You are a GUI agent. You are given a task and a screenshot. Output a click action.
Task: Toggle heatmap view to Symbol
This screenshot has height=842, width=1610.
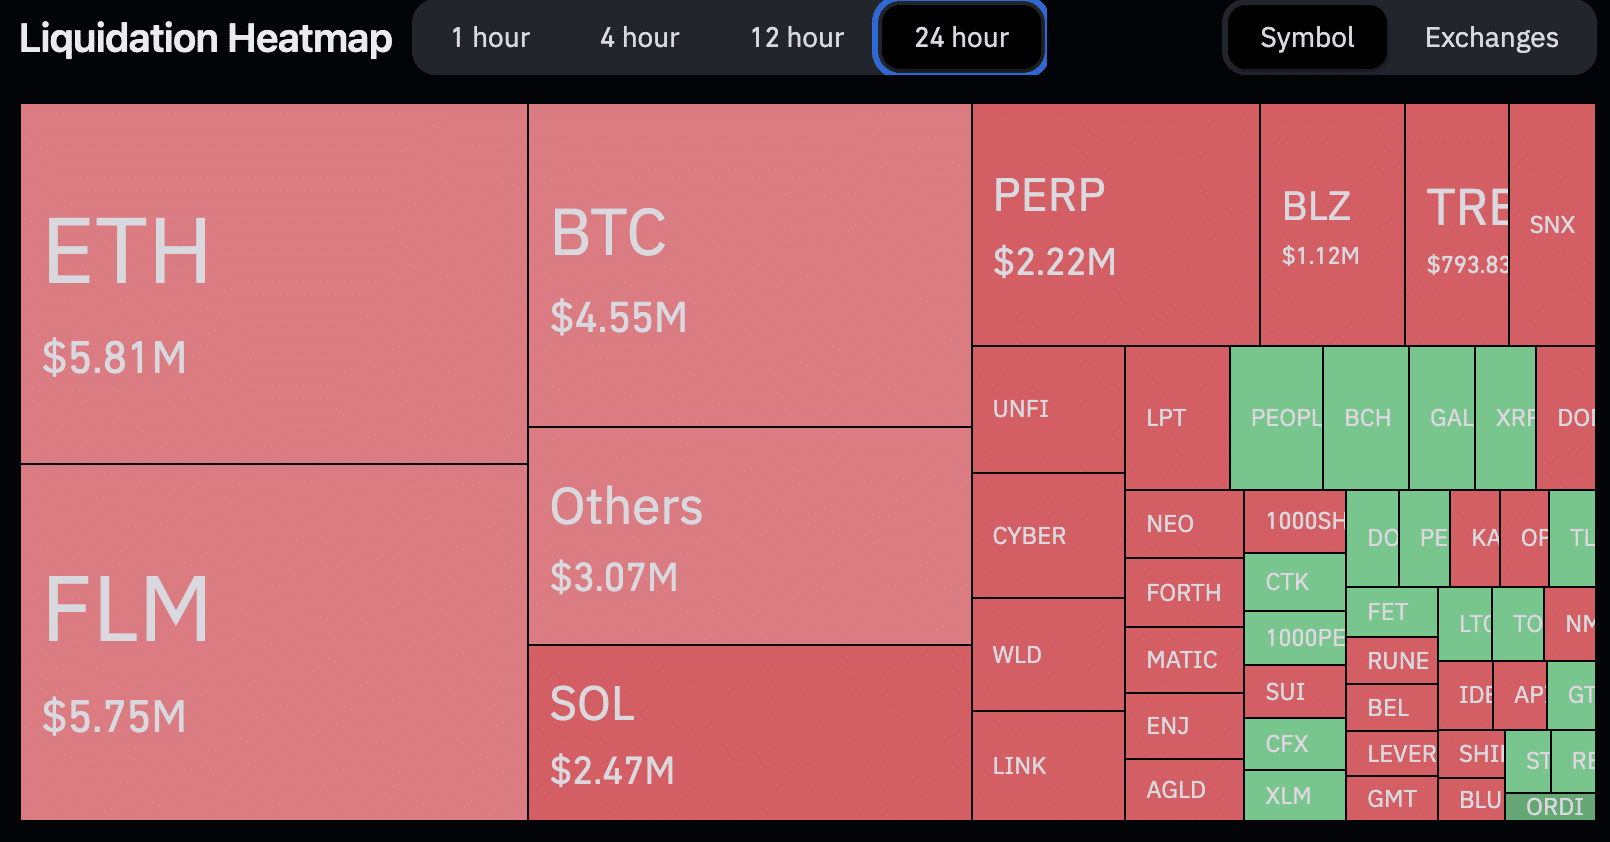(x=1307, y=38)
